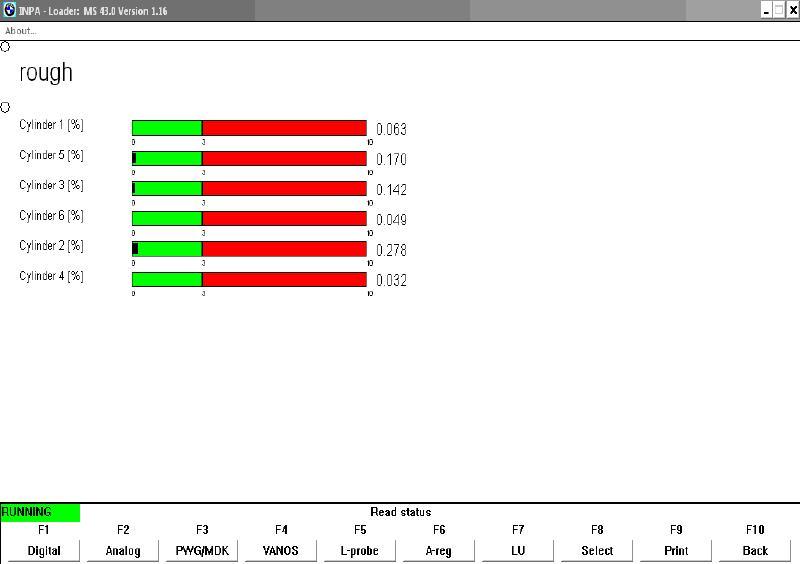800x564 pixels.
Task: Open the About menu
Action: pos(20,30)
